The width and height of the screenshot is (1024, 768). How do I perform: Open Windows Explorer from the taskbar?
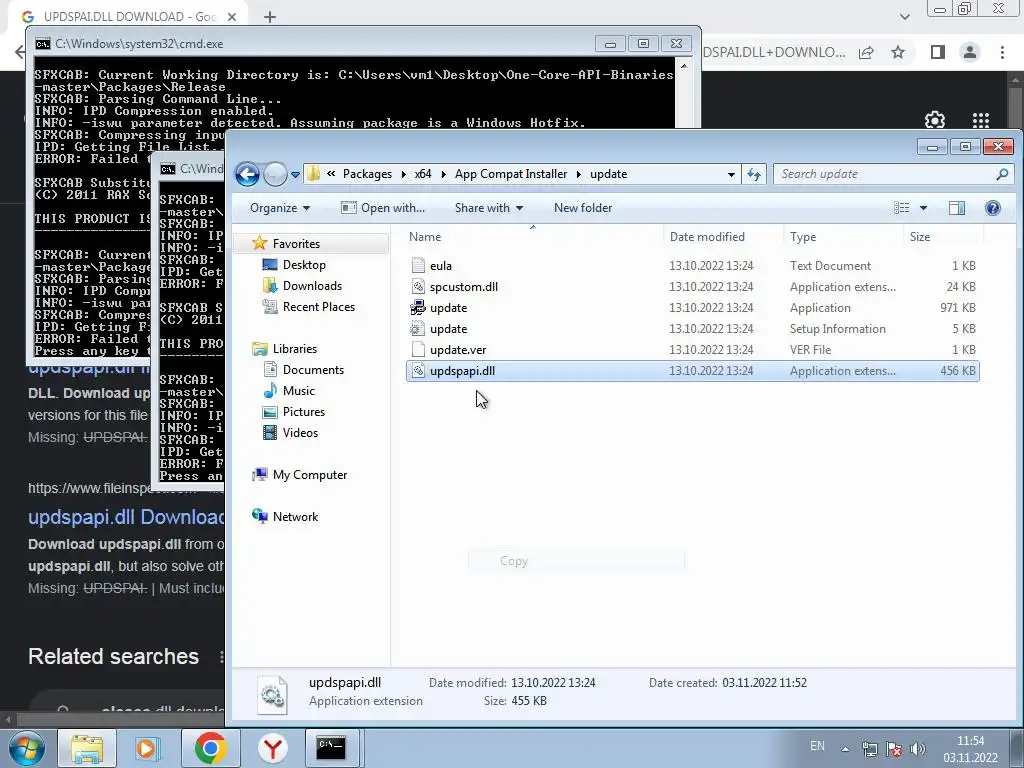(87, 748)
